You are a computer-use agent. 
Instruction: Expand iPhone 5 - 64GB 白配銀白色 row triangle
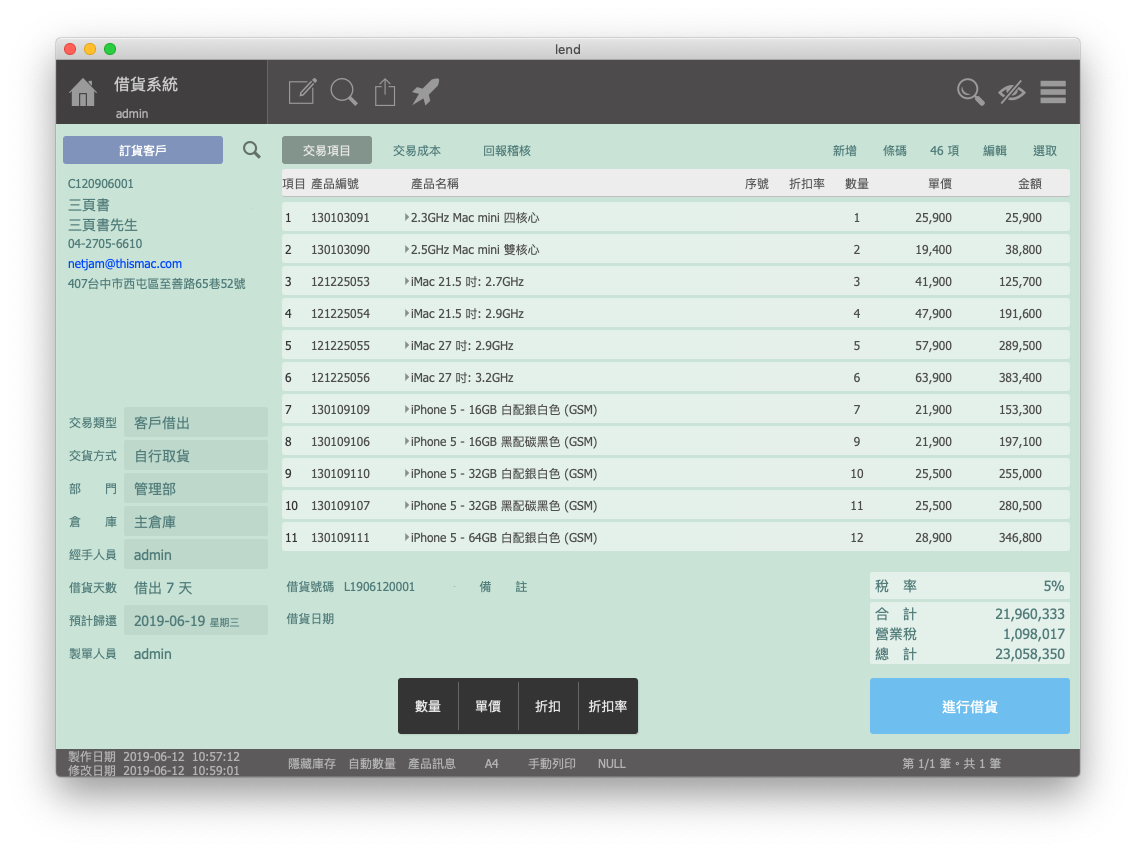(406, 537)
